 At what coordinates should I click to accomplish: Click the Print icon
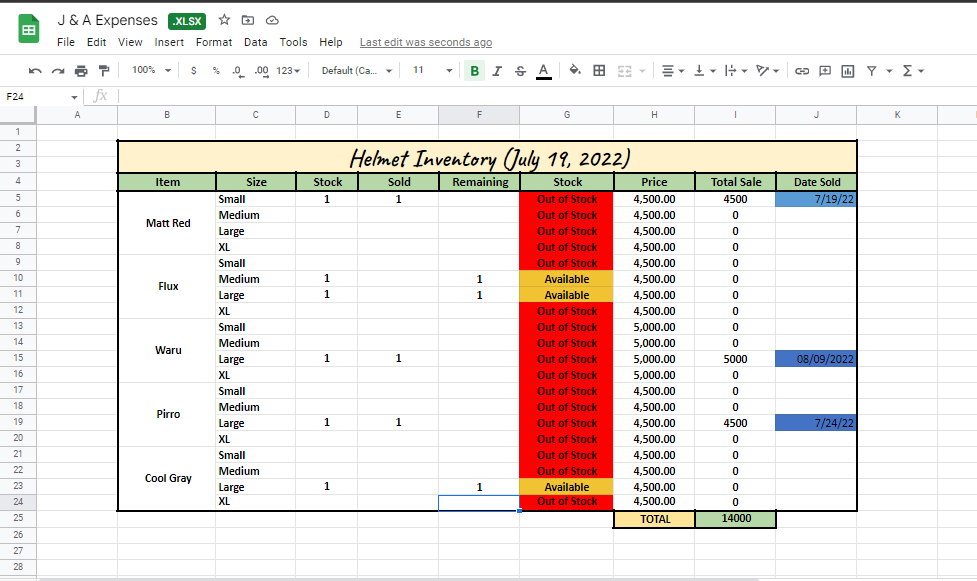[81, 71]
